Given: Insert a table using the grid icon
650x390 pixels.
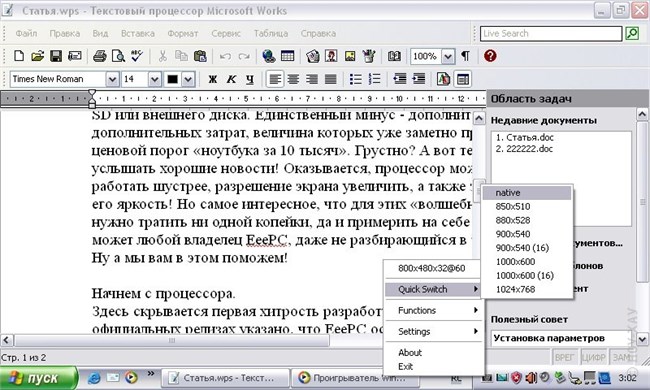Looking at the screenshot, I should 287,56.
